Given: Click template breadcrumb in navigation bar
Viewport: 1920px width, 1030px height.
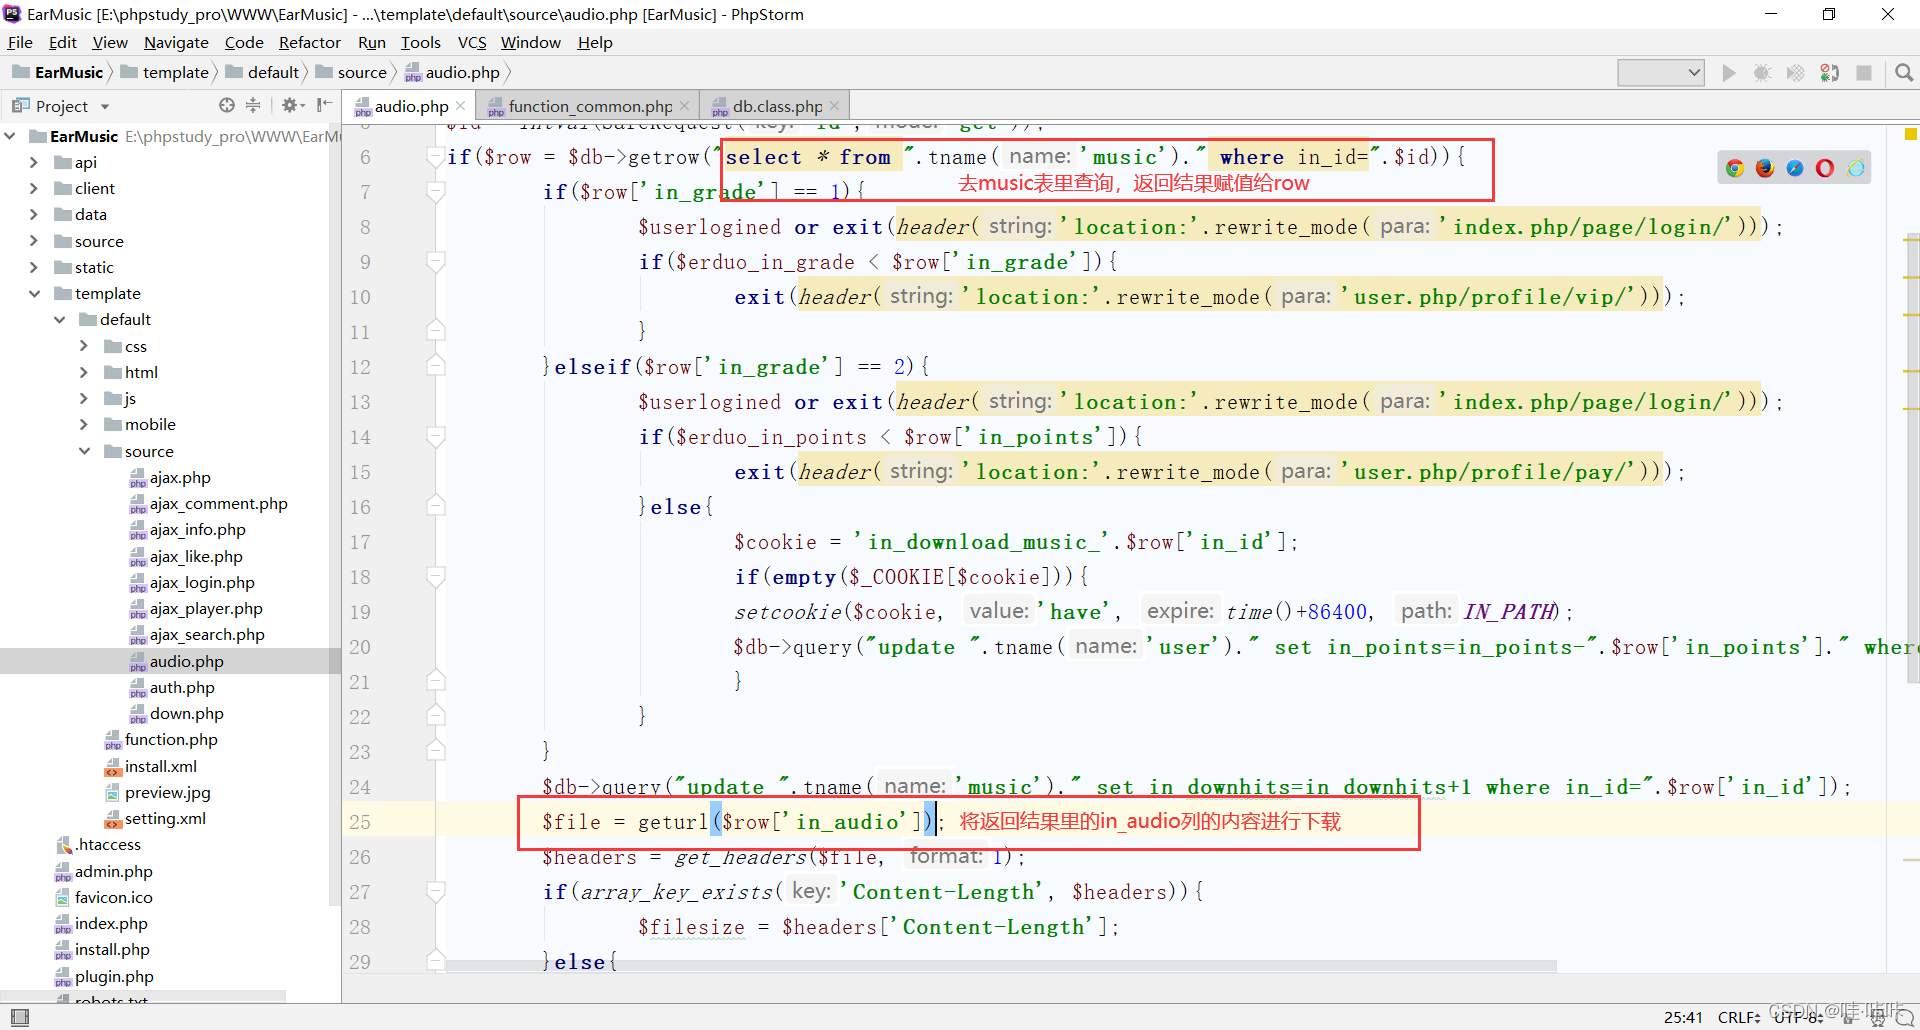Looking at the screenshot, I should coord(165,72).
